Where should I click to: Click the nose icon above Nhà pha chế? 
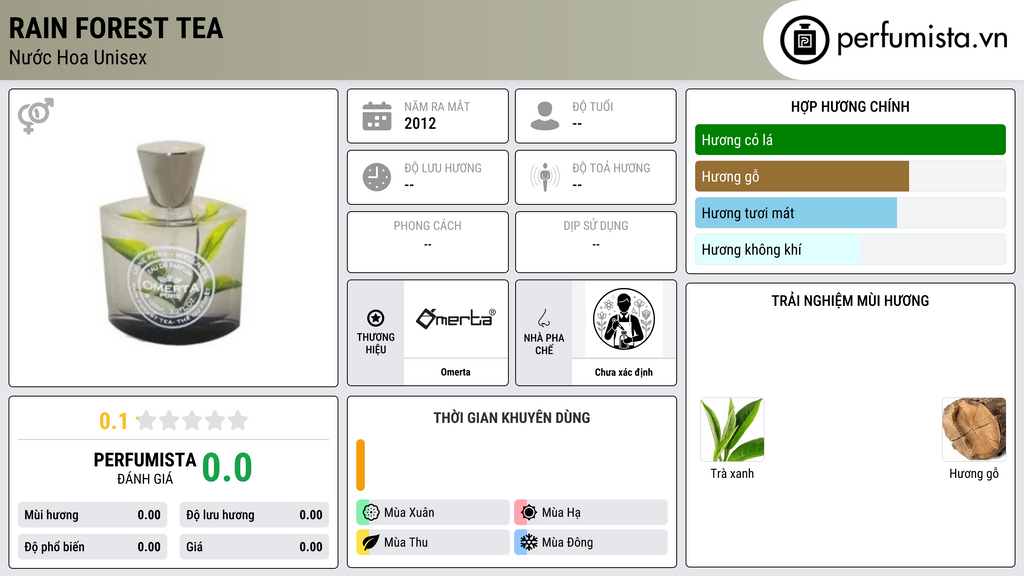point(543,318)
